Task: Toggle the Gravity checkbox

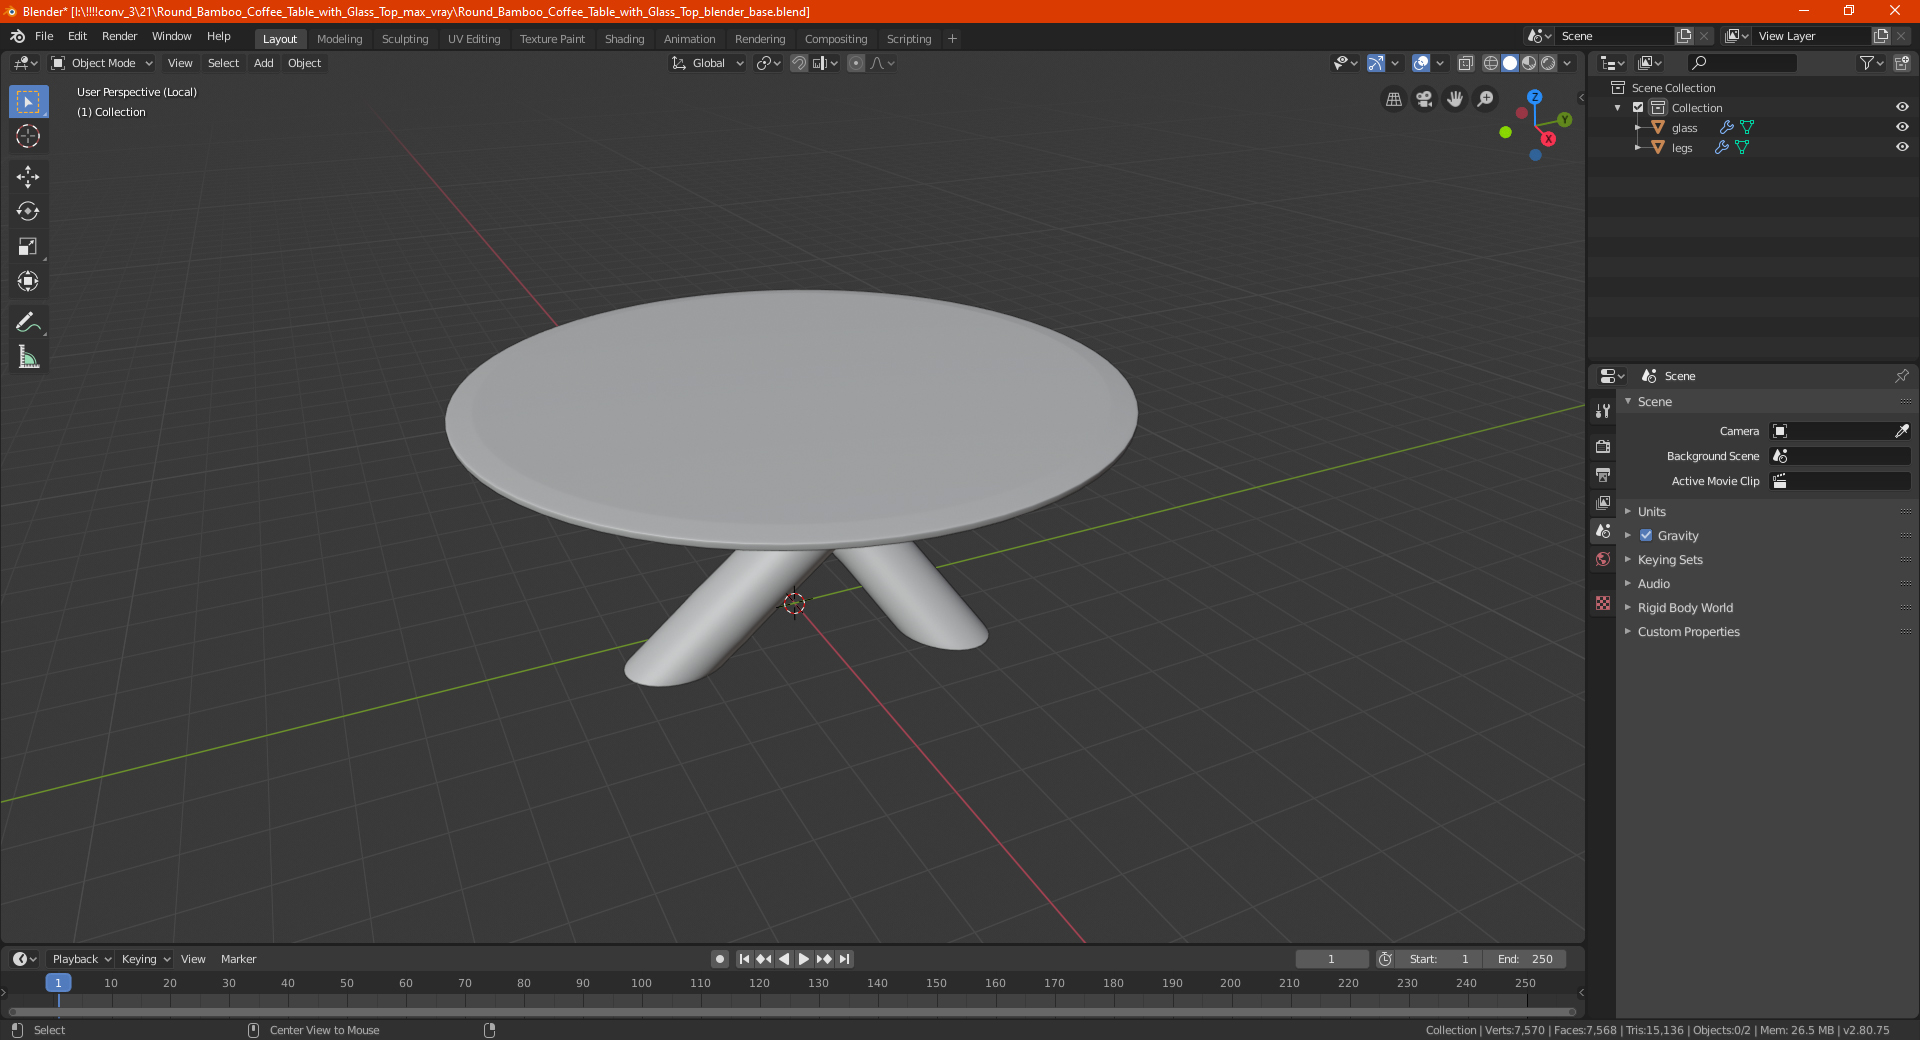Action: coord(1646,535)
